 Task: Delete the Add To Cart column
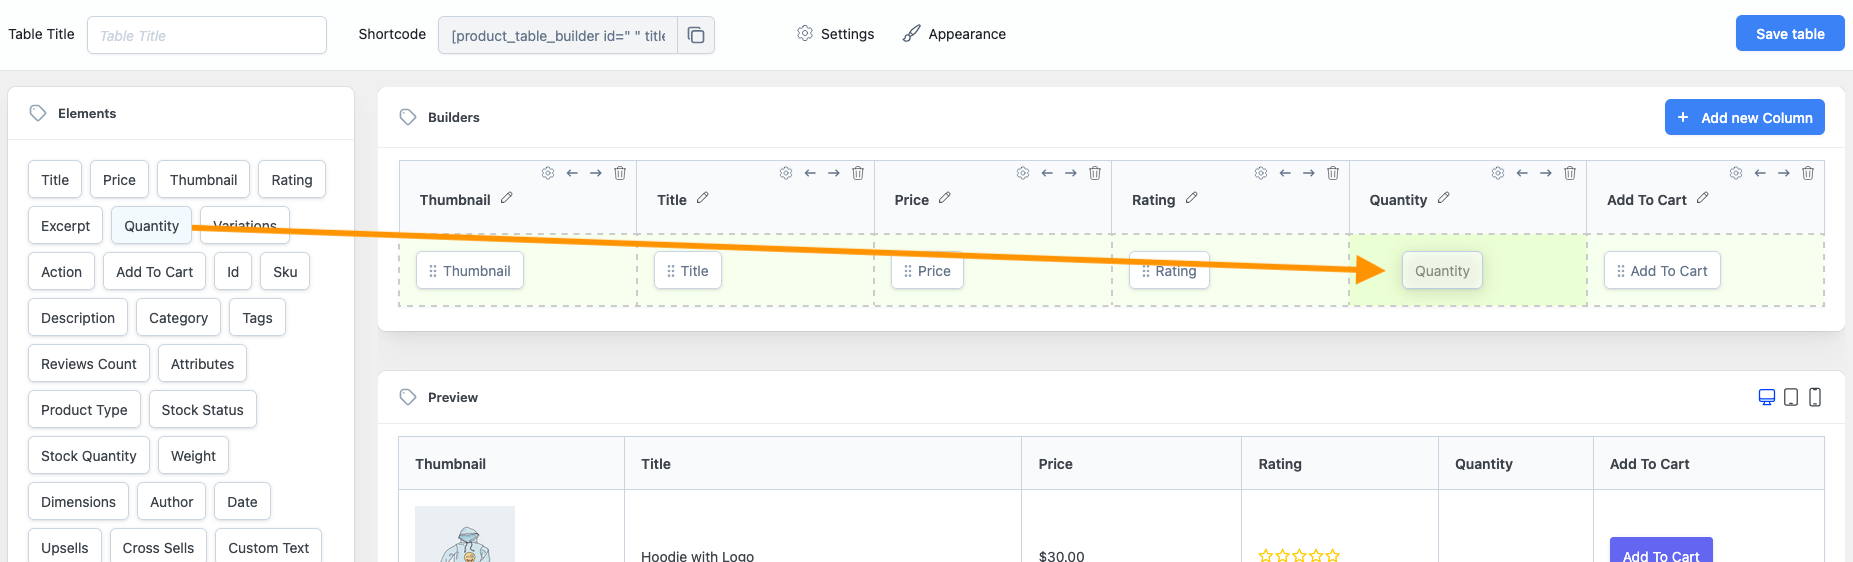coord(1808,173)
